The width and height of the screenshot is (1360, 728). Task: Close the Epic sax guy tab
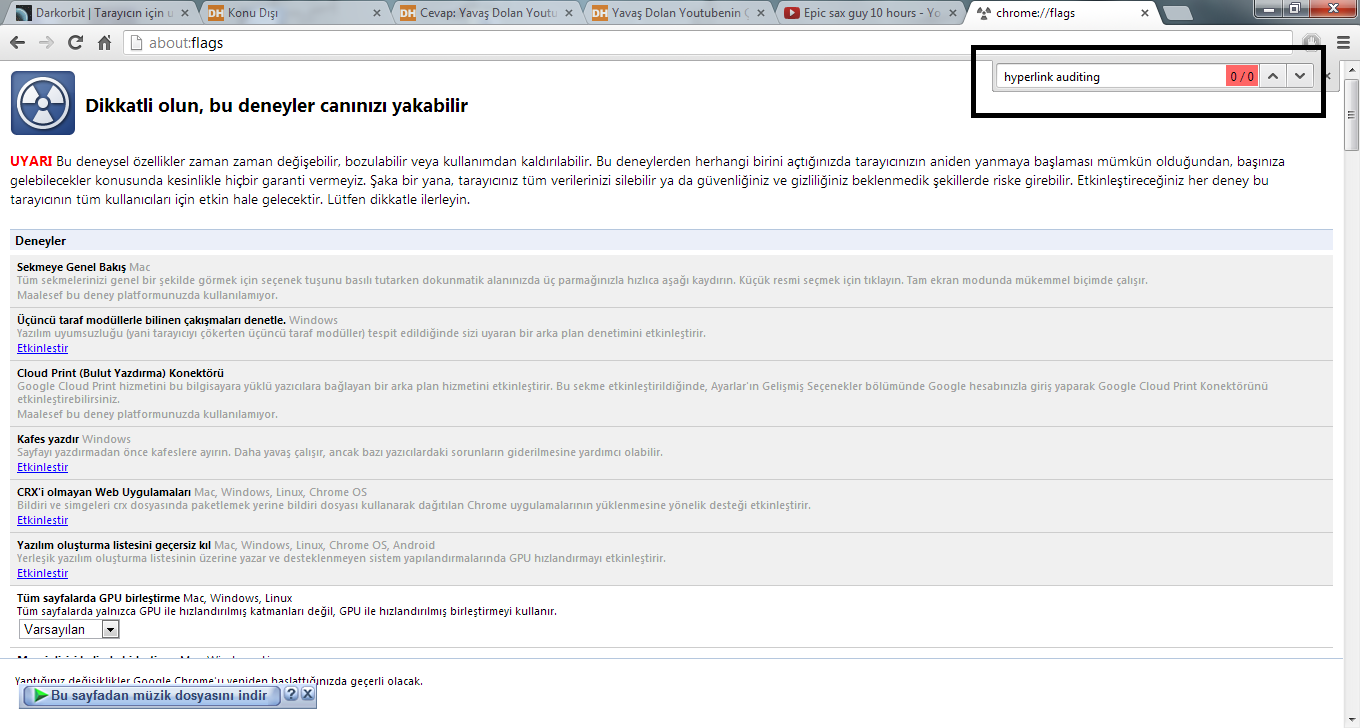953,13
